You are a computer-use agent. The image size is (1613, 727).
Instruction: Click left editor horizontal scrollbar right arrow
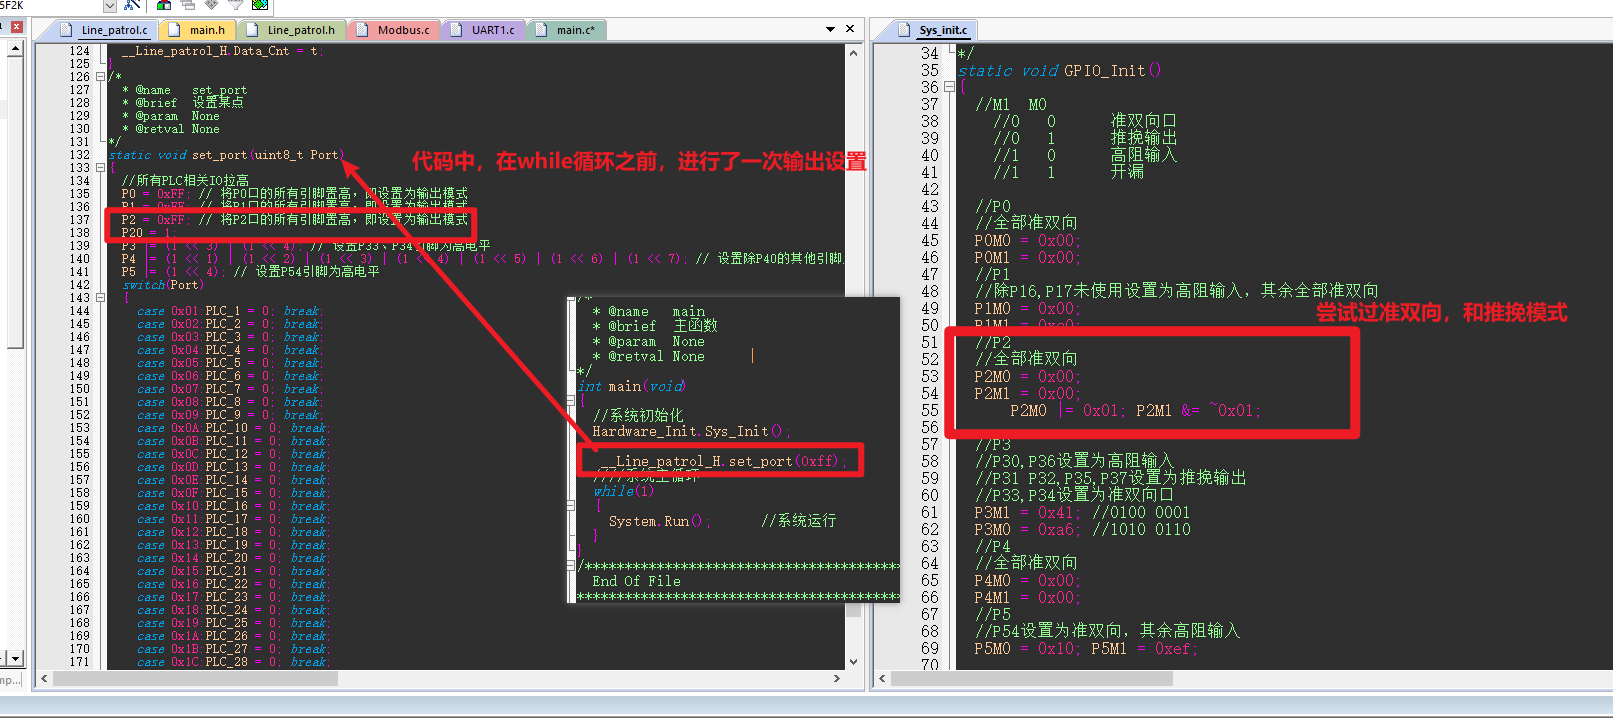click(837, 678)
